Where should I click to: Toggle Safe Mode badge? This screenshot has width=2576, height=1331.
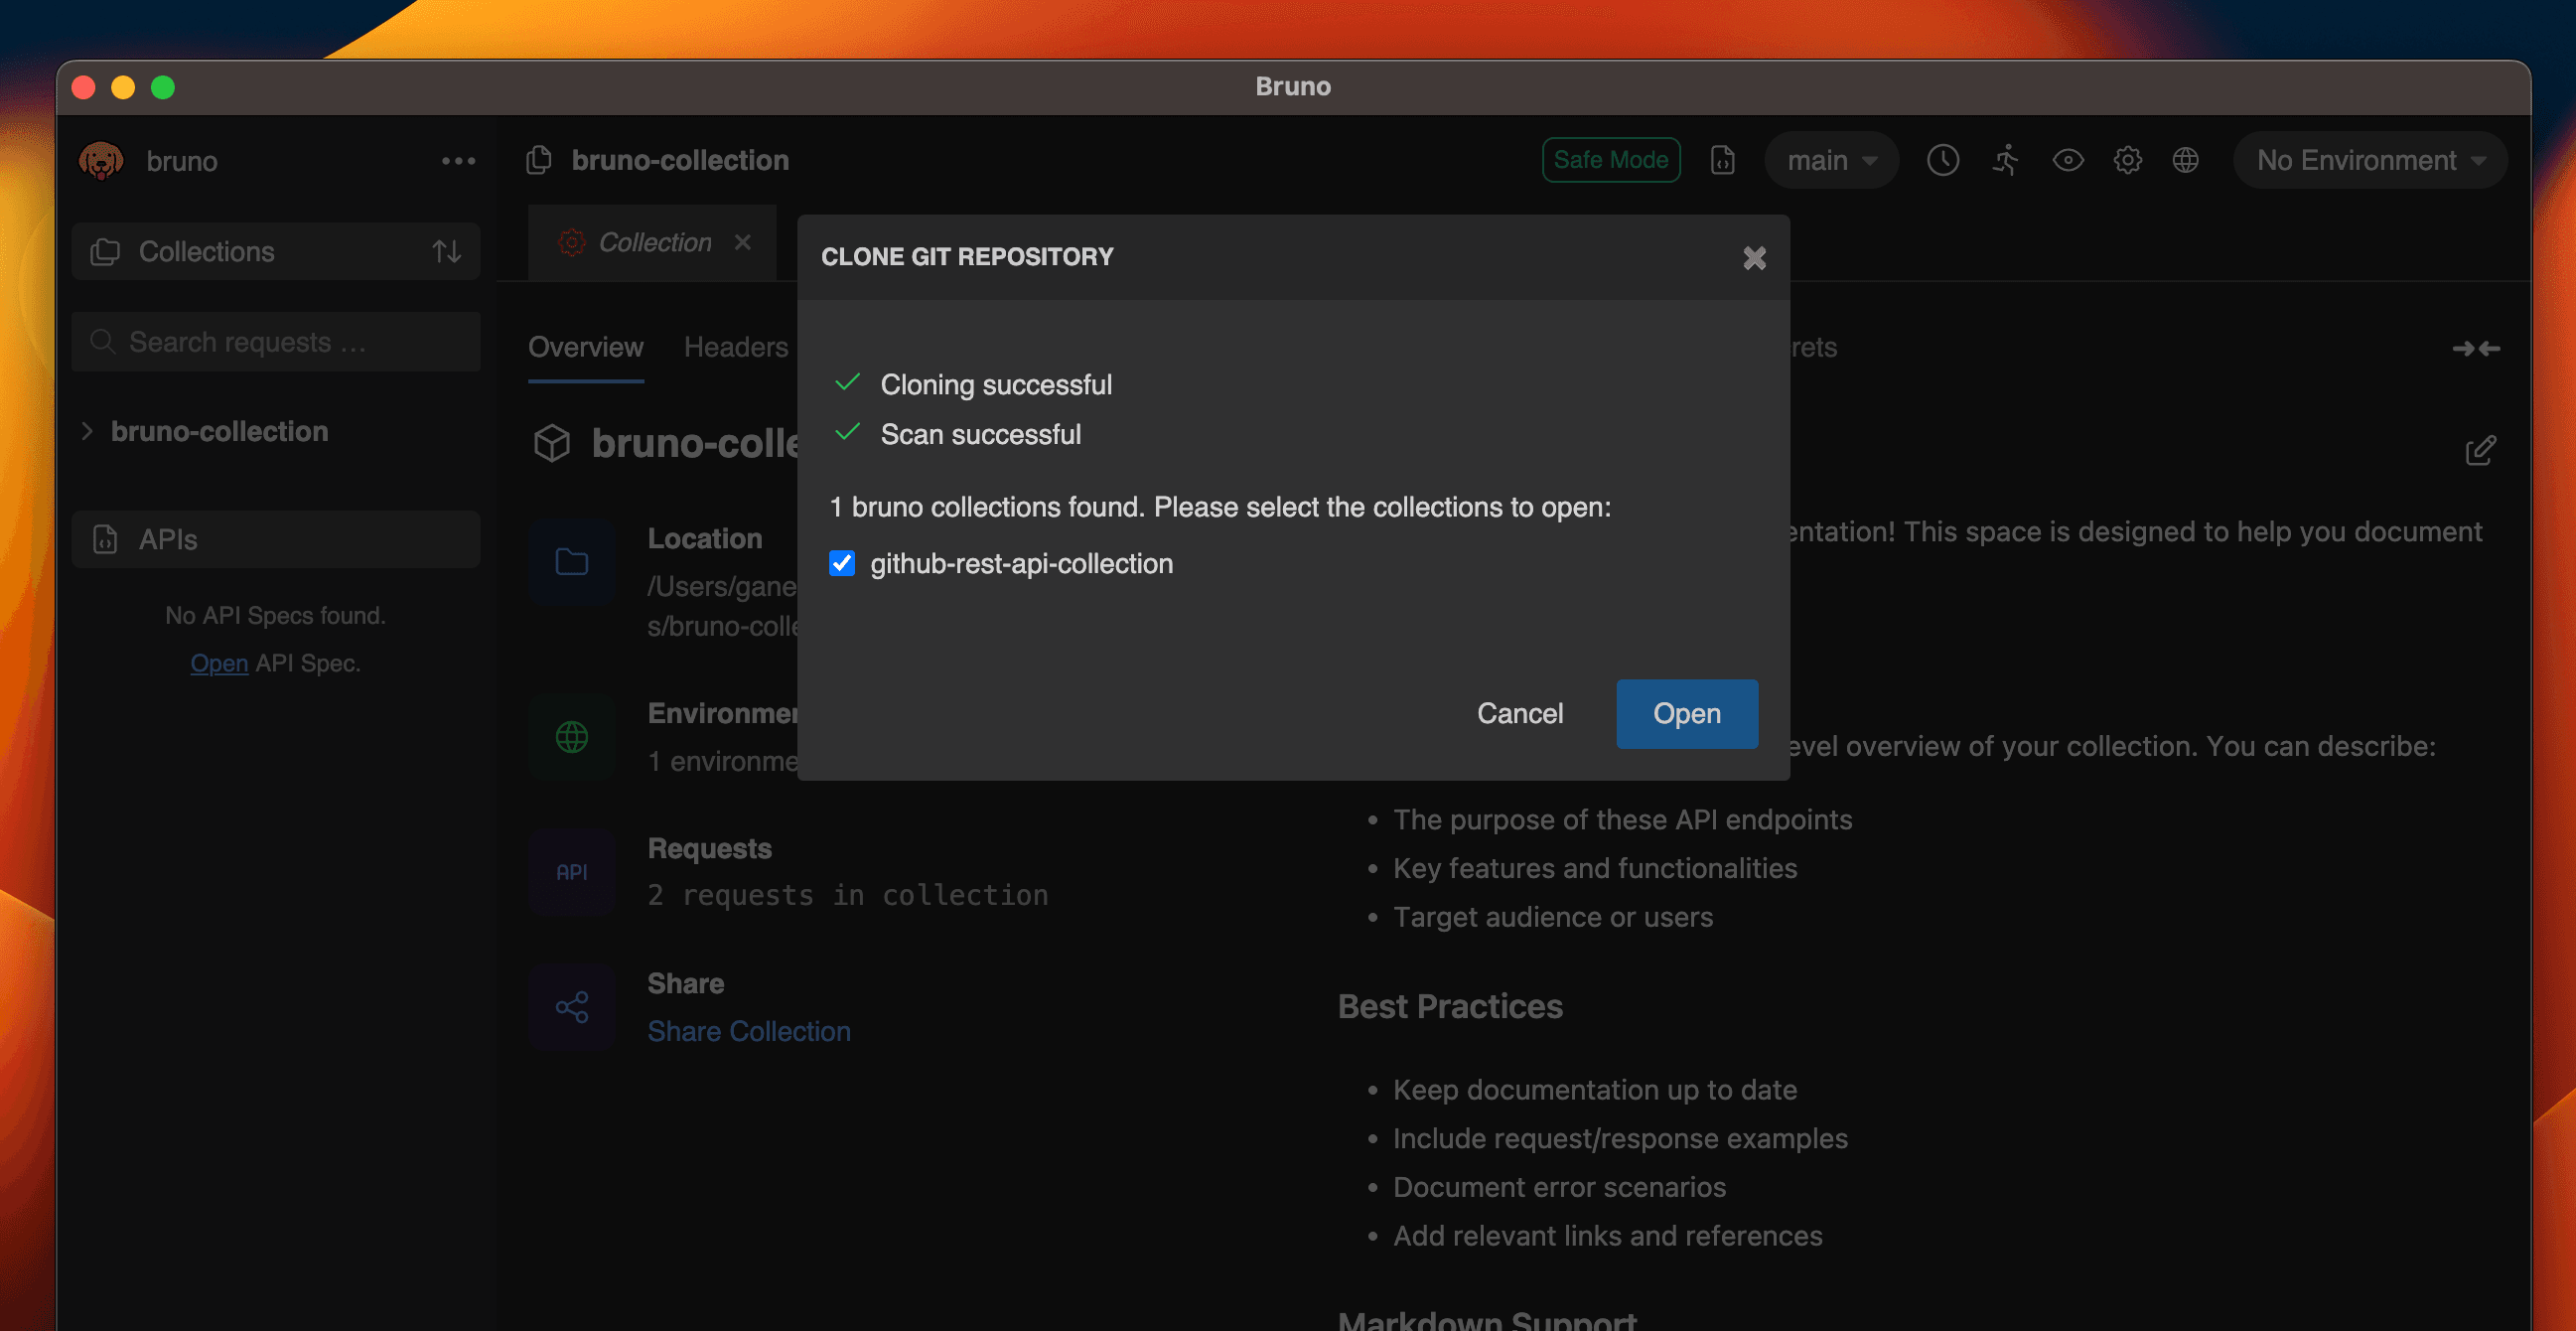(x=1610, y=160)
